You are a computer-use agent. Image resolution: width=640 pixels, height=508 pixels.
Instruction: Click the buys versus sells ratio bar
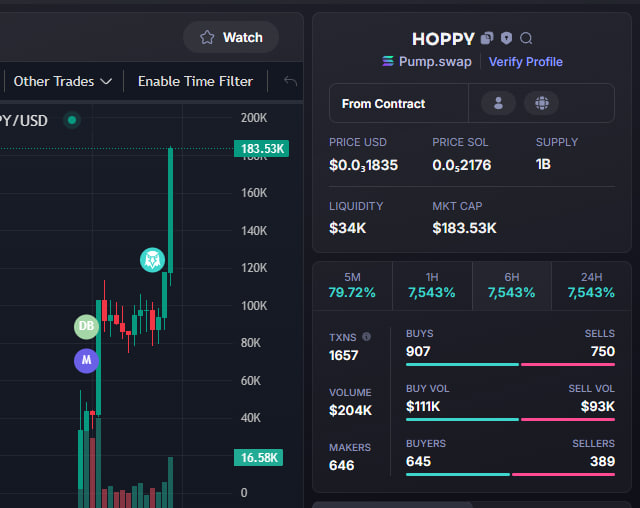(x=510, y=364)
